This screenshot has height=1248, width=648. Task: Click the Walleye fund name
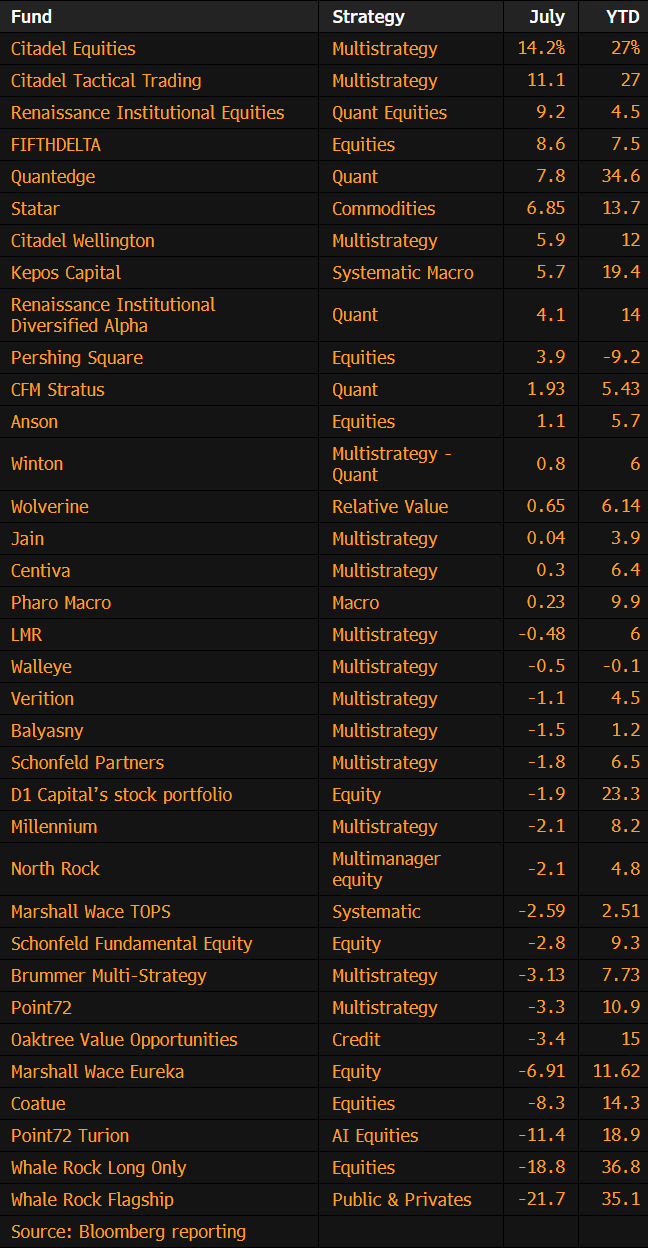pos(41,667)
